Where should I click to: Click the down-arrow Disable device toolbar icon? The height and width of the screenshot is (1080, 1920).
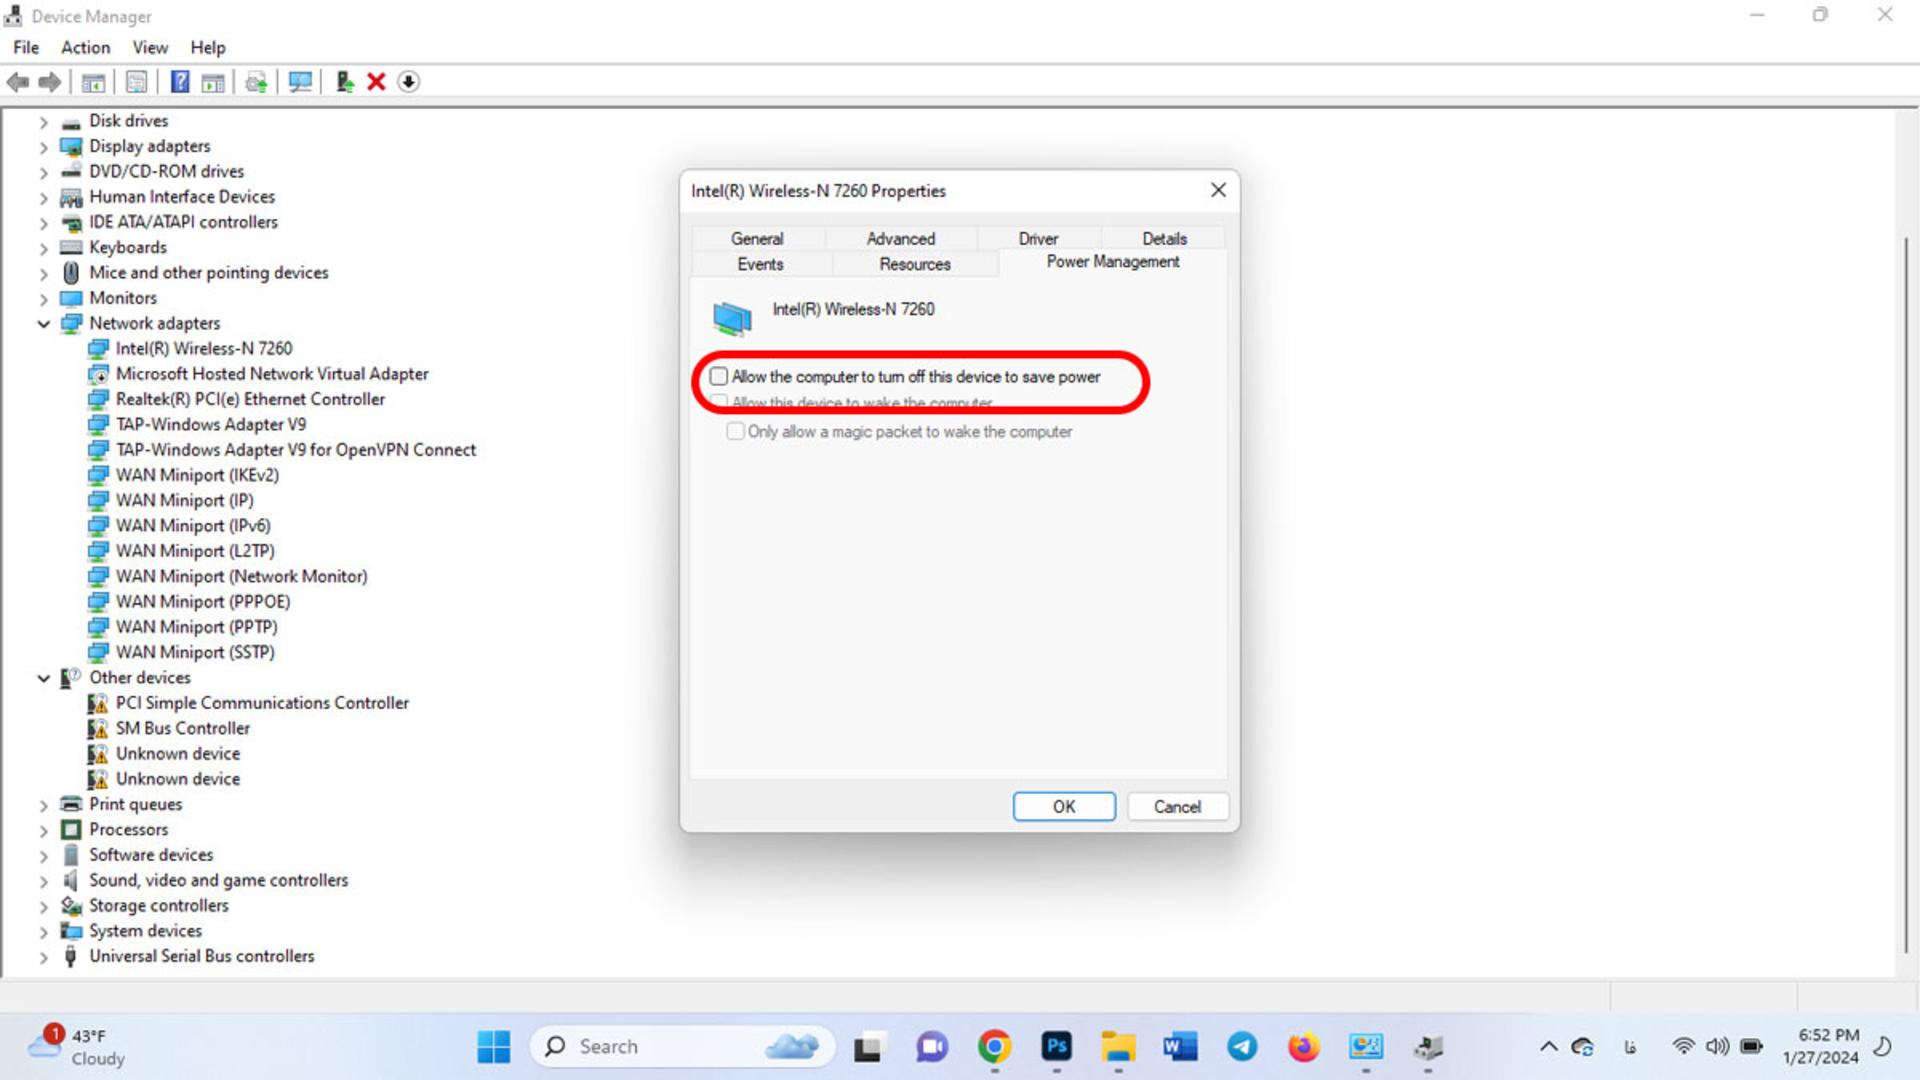tap(408, 82)
